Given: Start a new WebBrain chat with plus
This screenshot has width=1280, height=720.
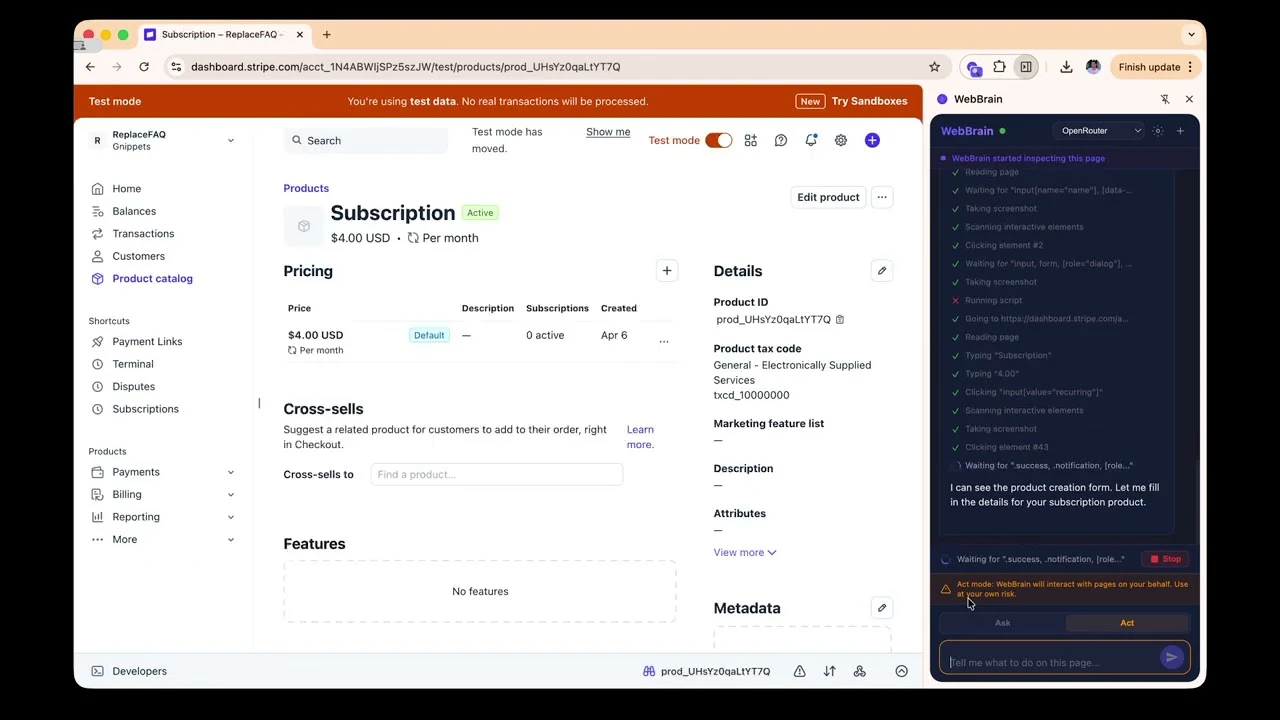Looking at the screenshot, I should [1180, 131].
